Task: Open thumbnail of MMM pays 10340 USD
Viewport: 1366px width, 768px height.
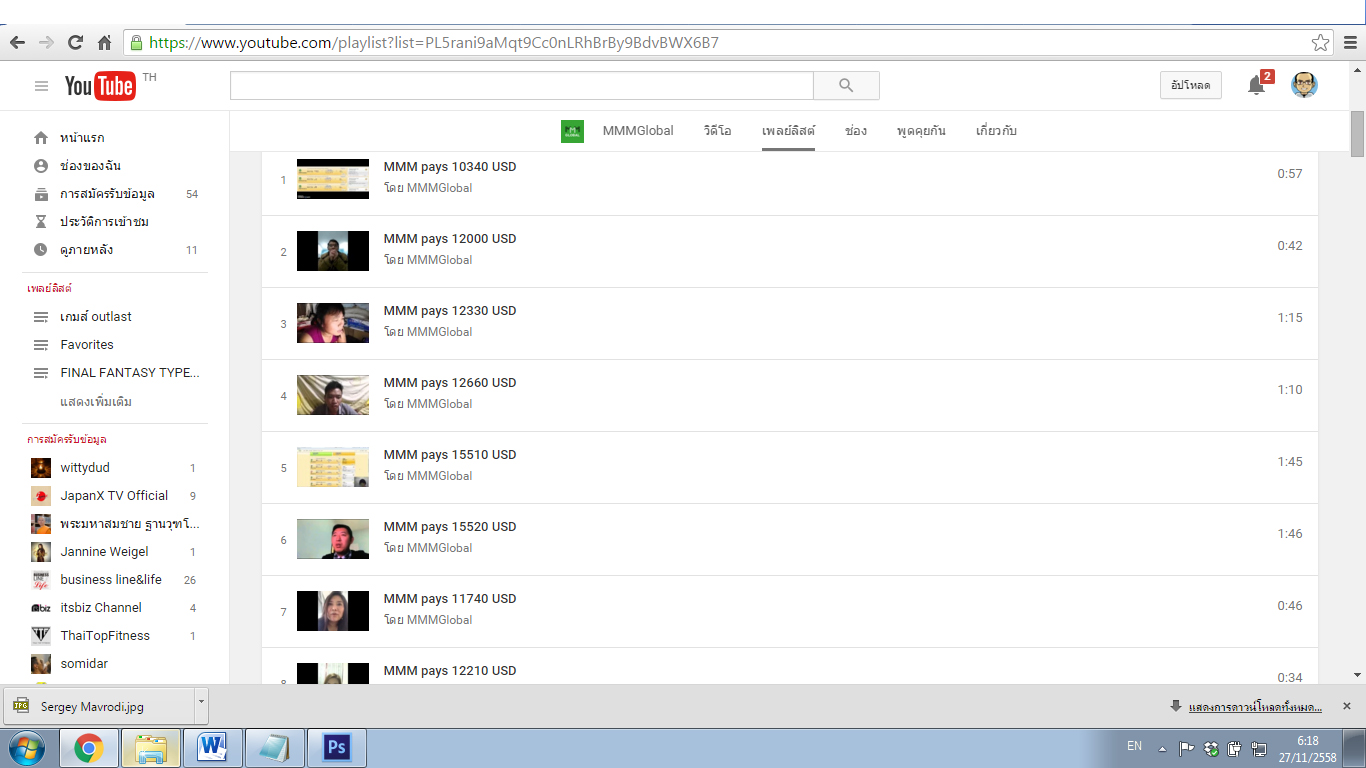Action: point(333,179)
